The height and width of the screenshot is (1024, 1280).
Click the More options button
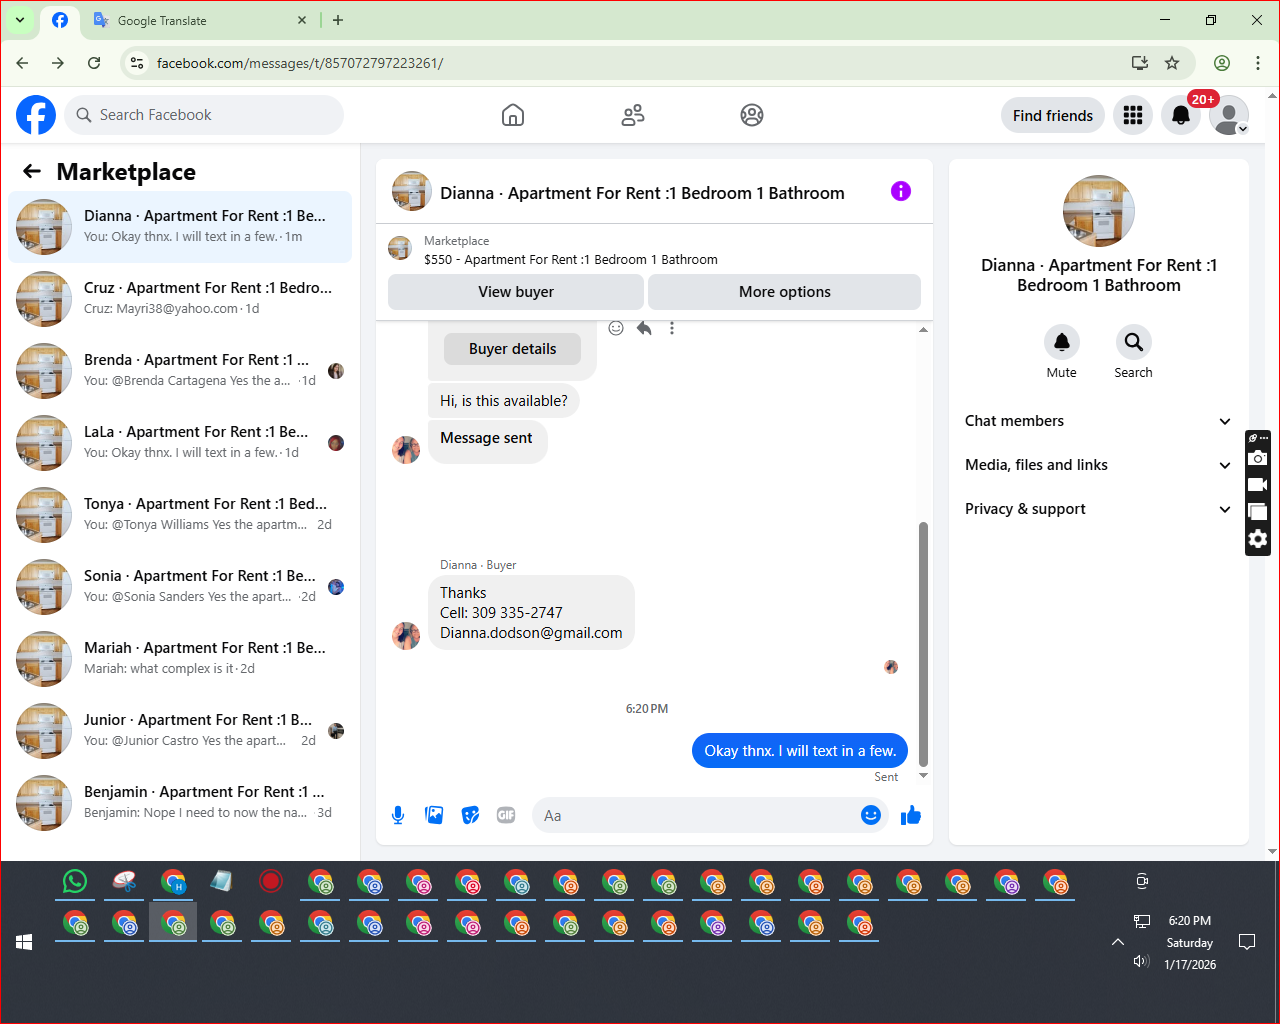pos(785,292)
